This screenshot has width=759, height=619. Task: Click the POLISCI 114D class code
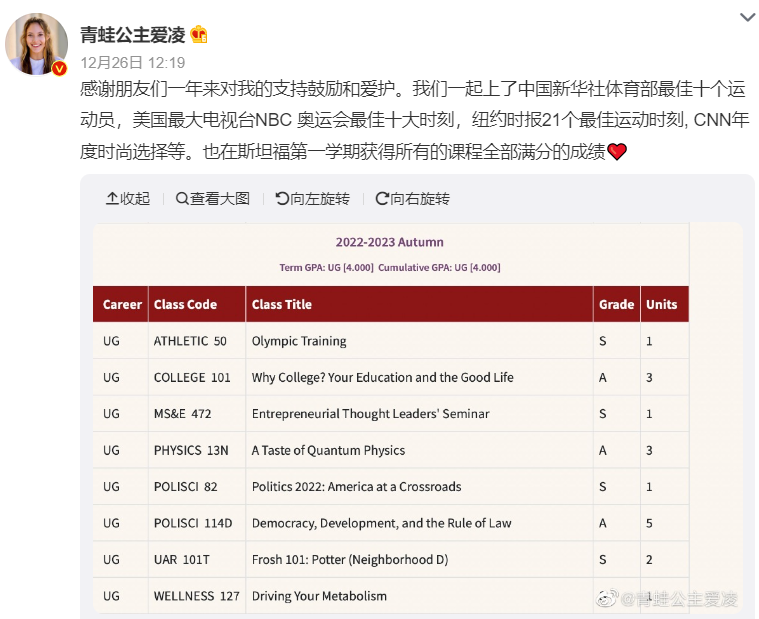click(193, 523)
